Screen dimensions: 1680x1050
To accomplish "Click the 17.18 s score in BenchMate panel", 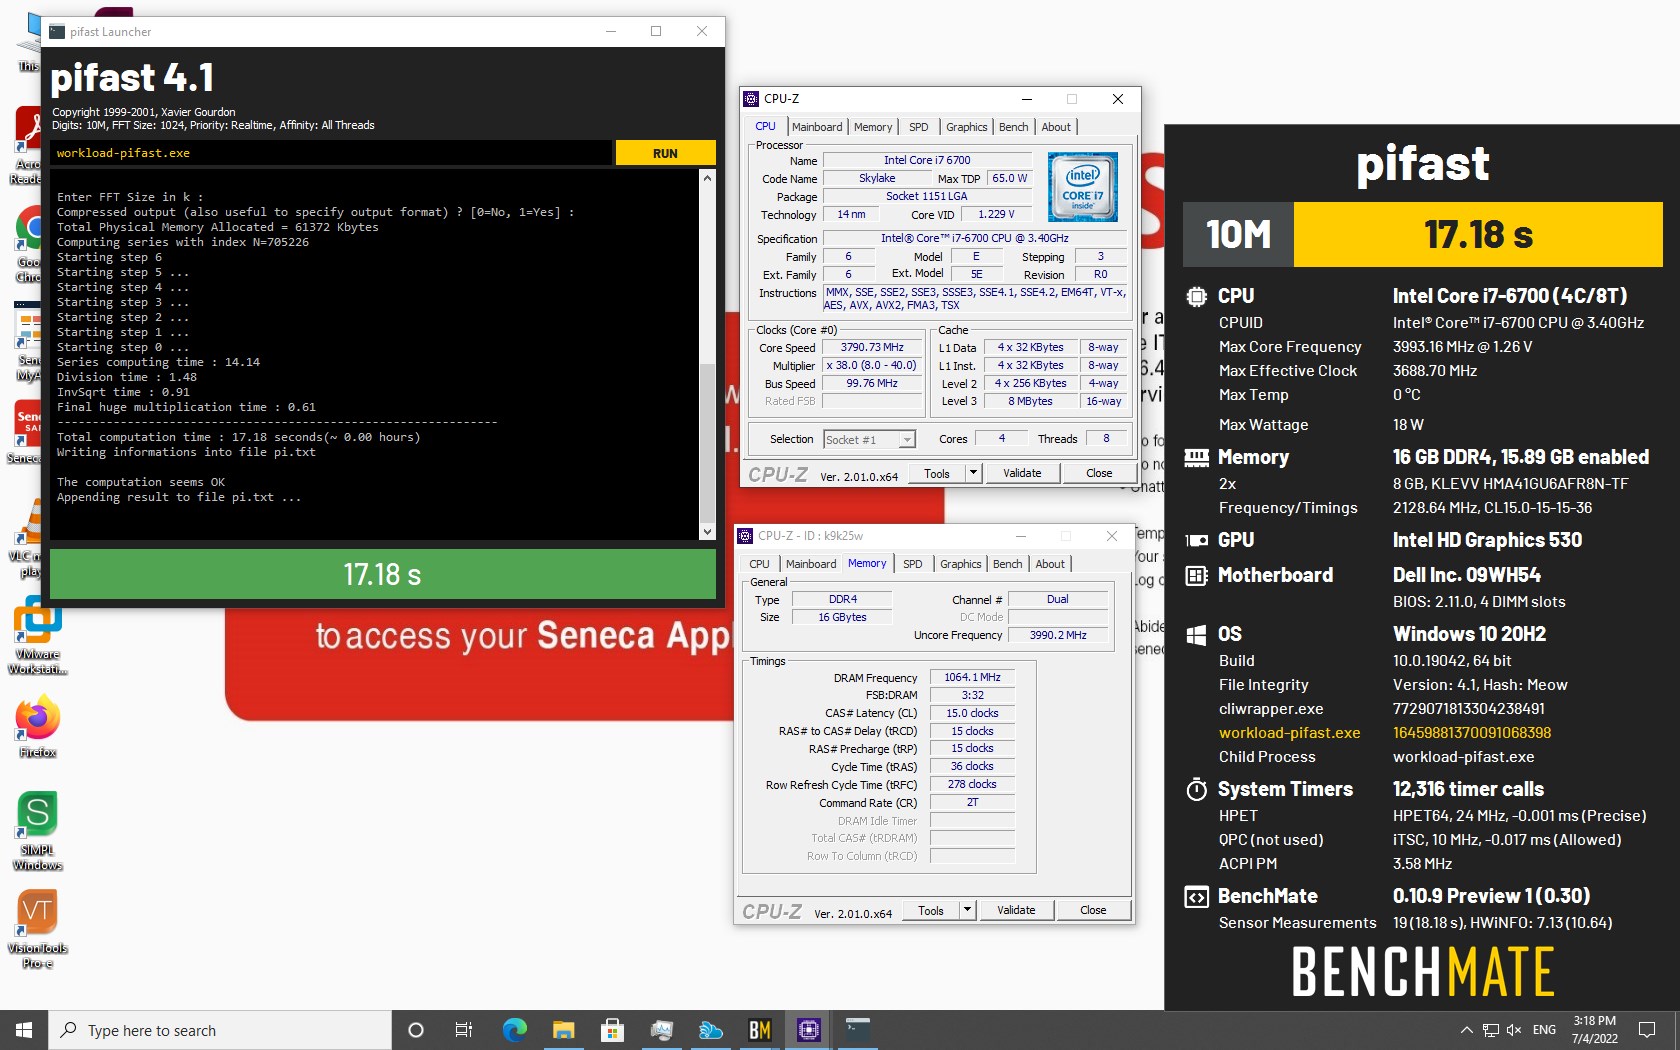I will pos(1478,235).
